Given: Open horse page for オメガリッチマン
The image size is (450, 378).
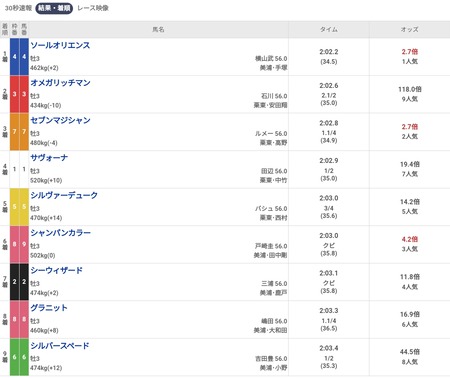Looking at the screenshot, I should click(60, 83).
